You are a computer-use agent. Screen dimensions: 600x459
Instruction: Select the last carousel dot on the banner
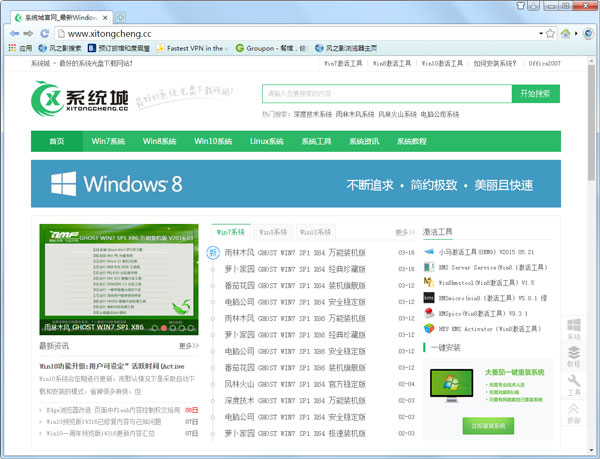coord(191,328)
